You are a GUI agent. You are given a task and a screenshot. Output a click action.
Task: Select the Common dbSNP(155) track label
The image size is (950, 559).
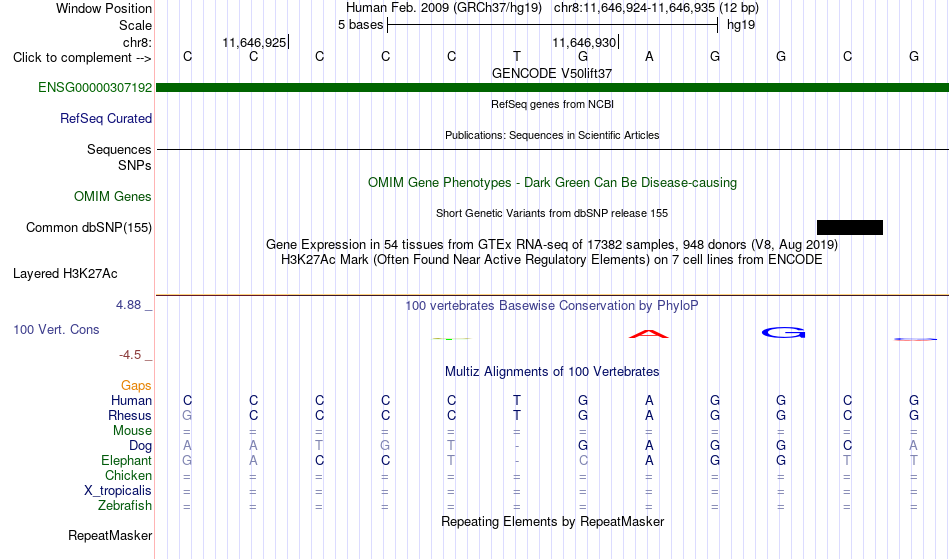(89, 228)
